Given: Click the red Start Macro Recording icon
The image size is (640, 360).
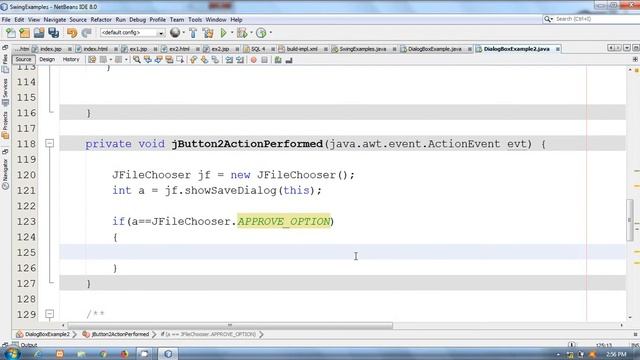Looking at the screenshot, I should (x=253, y=60).
